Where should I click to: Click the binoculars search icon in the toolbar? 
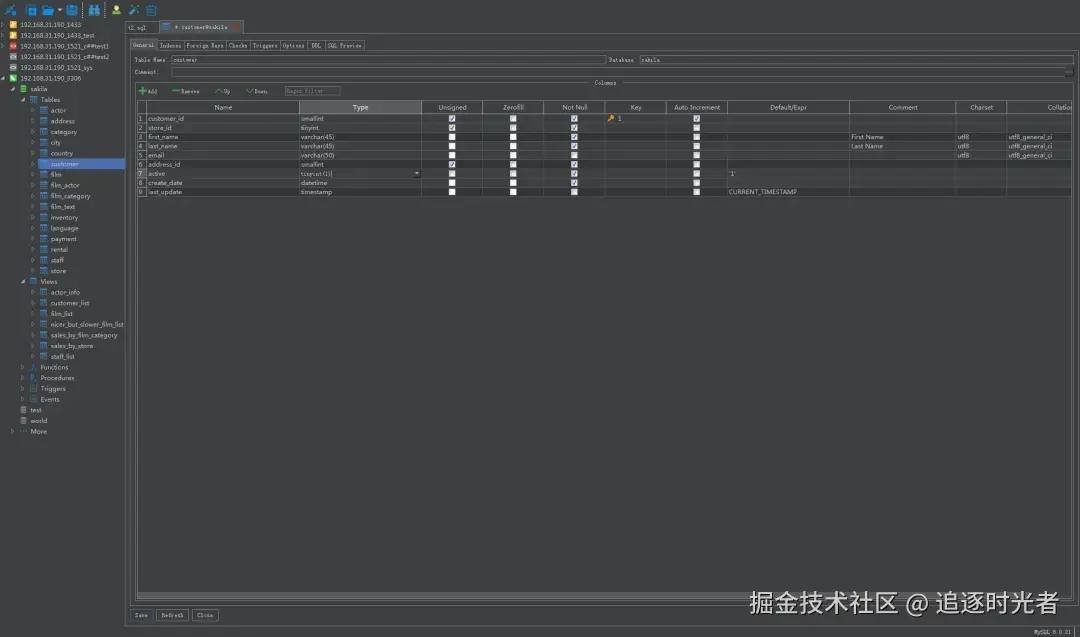coord(92,8)
